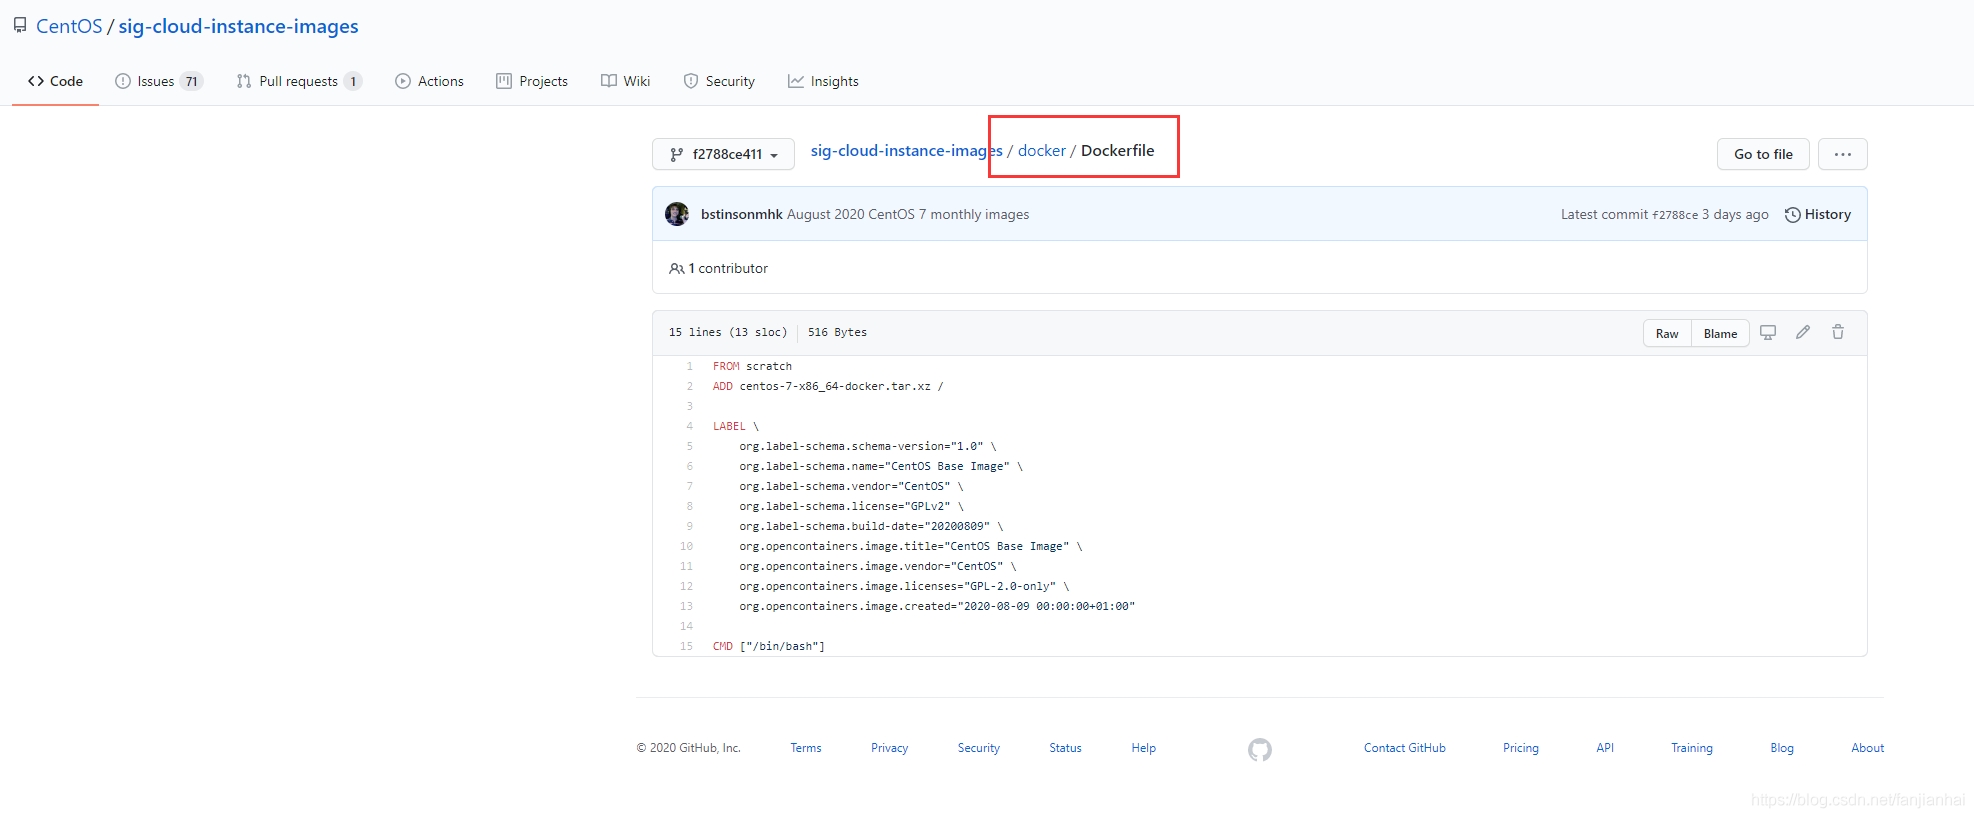Switch to the Issues tab
Image resolution: width=1974 pixels, height=818 pixels.
tap(158, 81)
